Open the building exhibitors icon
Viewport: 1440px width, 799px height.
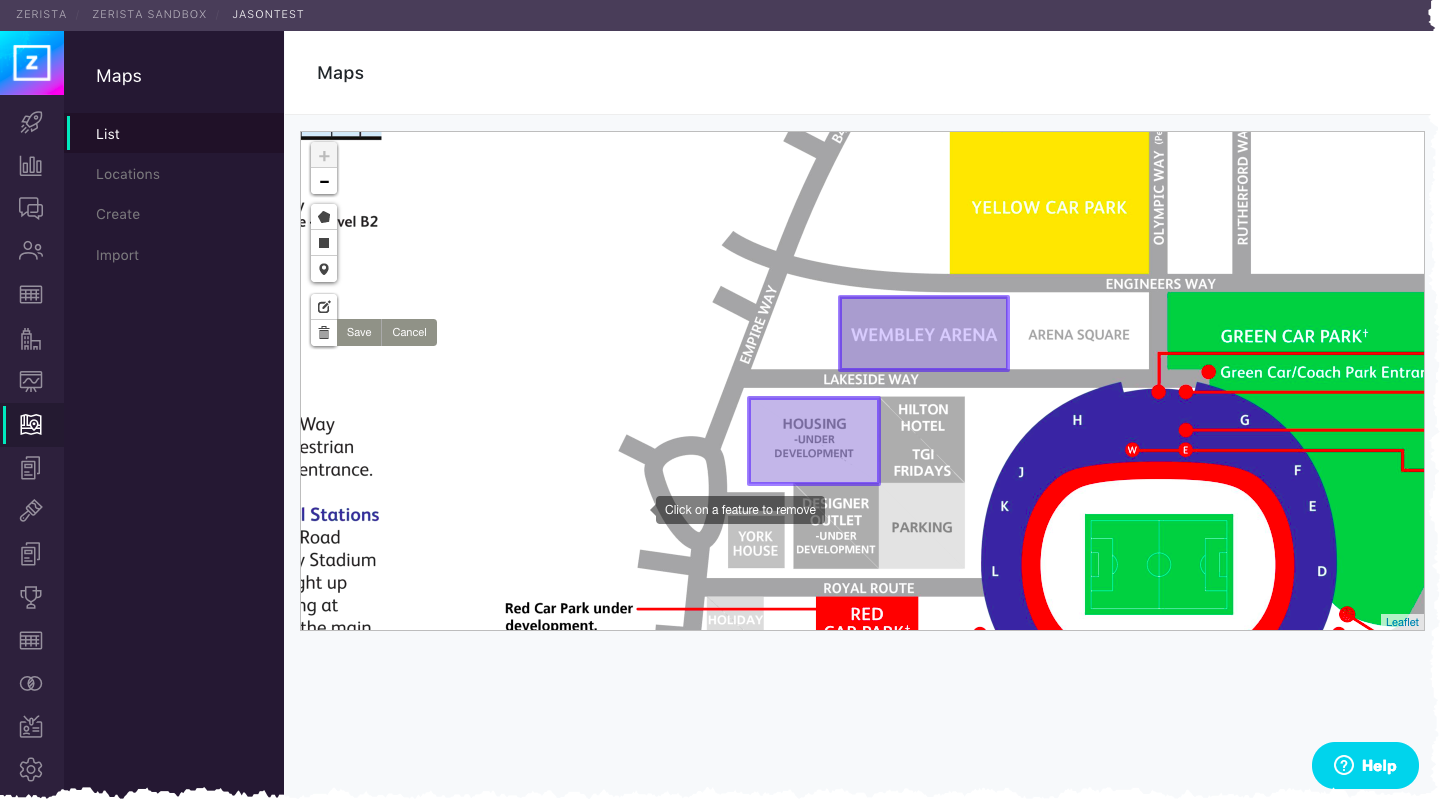coord(31,339)
